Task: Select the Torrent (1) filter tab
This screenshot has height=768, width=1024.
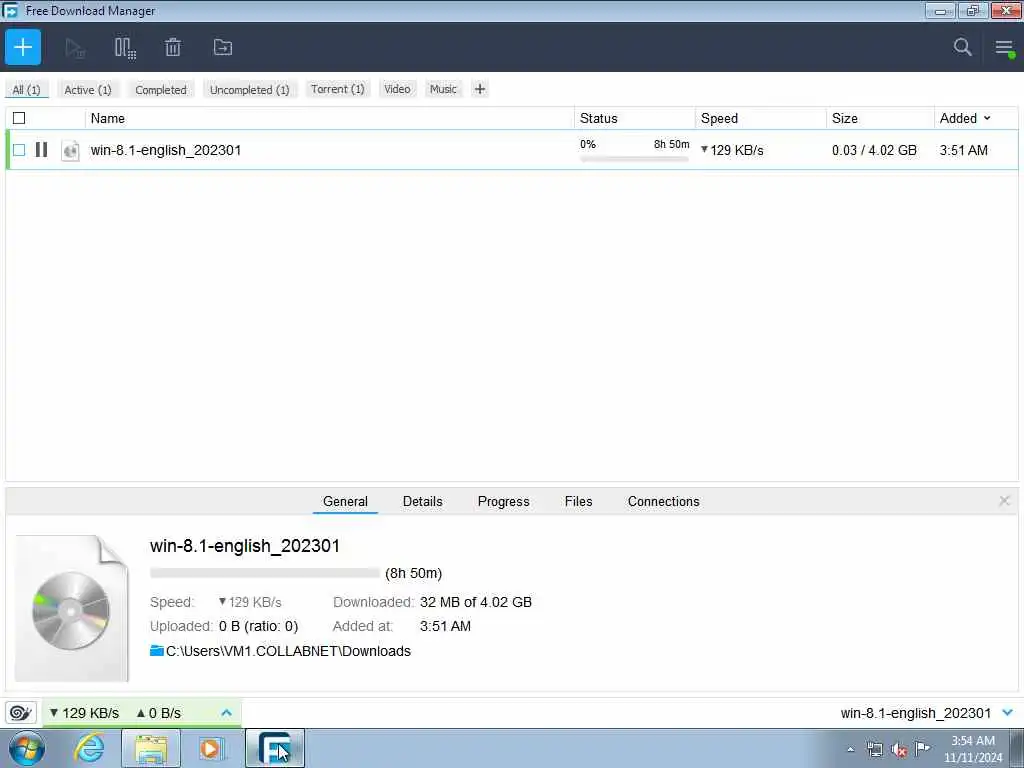Action: point(338,89)
